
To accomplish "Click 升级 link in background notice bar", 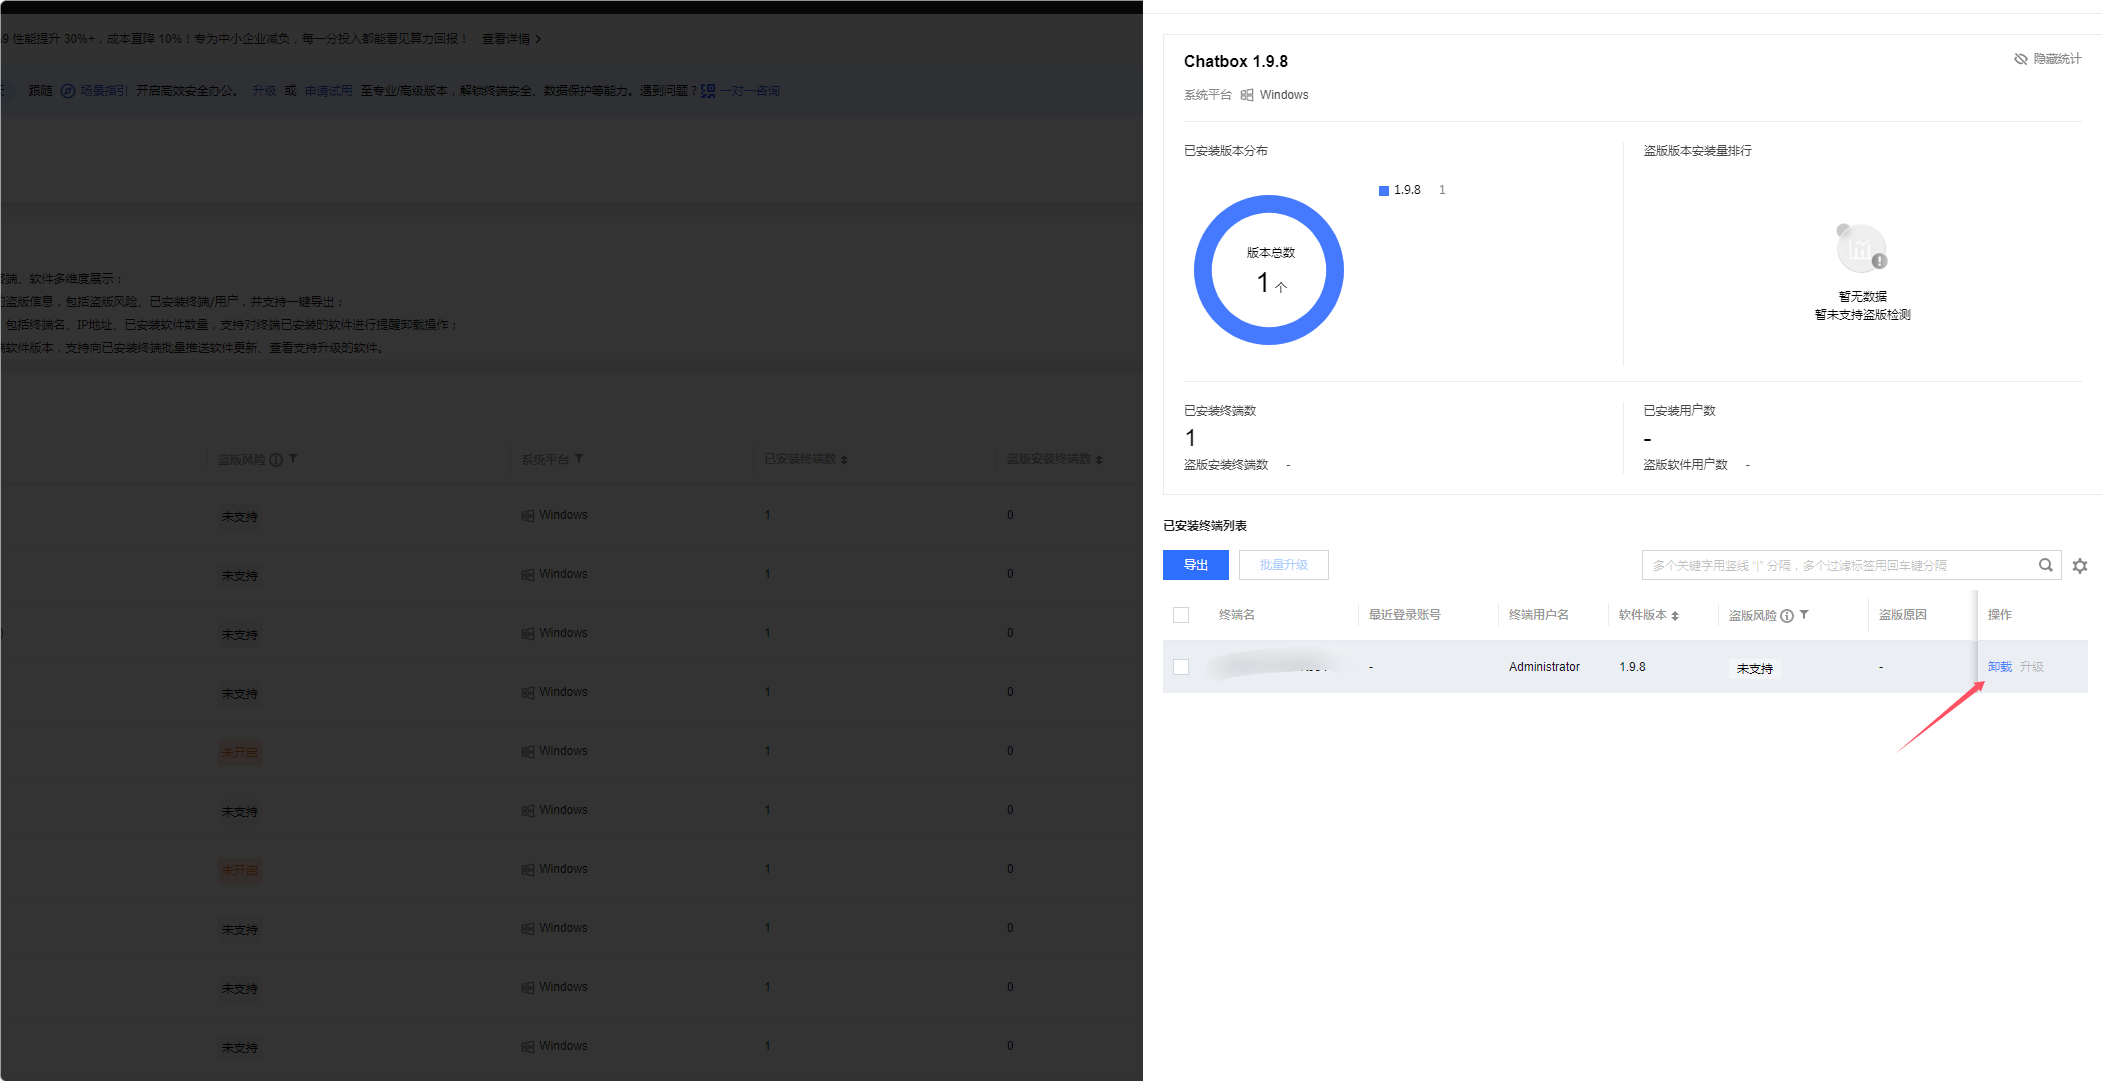I will click(x=264, y=91).
